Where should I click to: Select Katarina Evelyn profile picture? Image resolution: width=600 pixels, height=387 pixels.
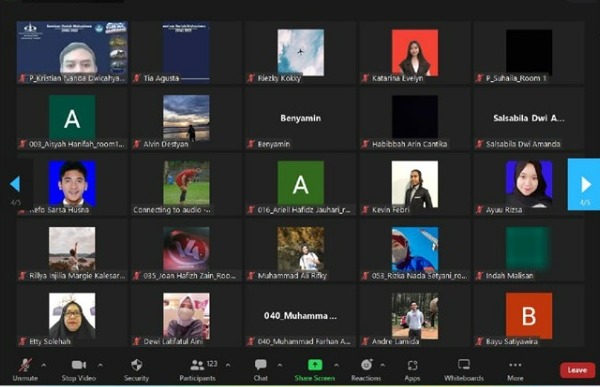415,52
